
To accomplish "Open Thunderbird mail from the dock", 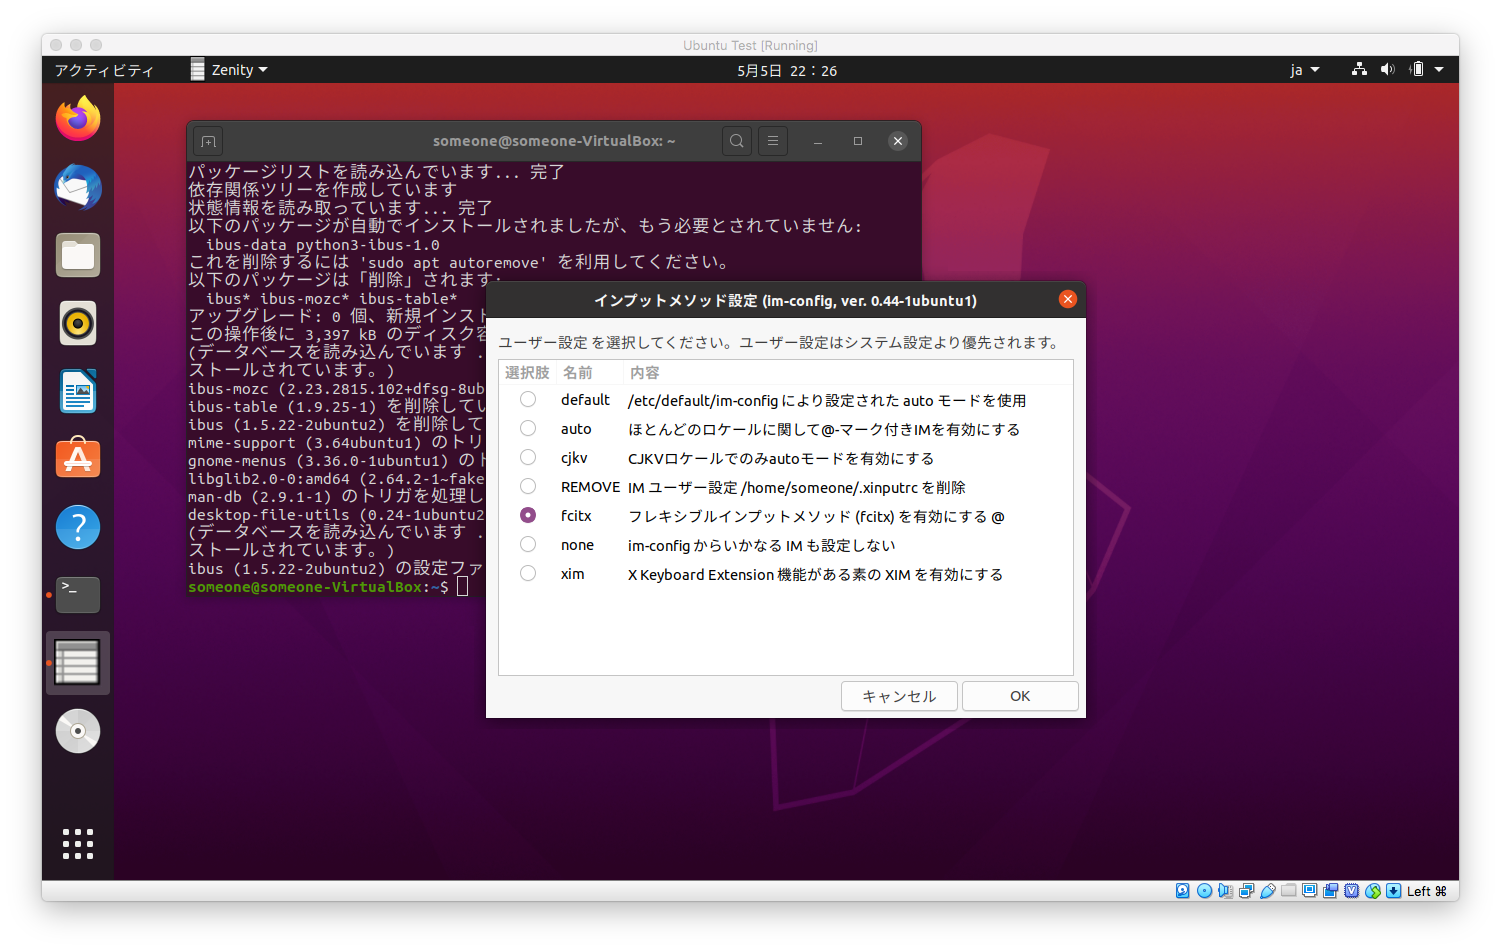I will 78,187.
